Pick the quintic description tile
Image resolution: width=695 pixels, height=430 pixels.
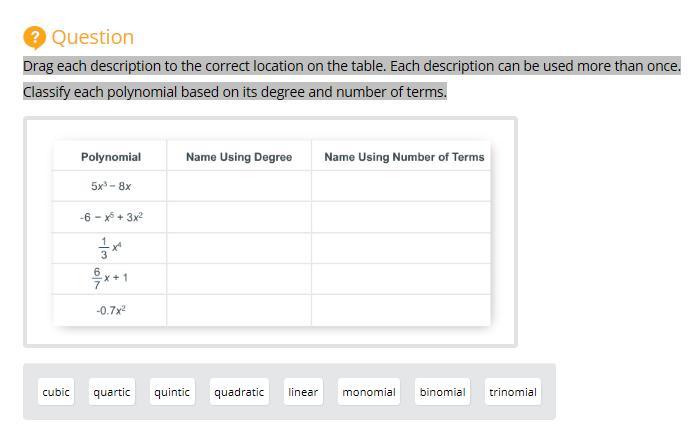point(172,392)
